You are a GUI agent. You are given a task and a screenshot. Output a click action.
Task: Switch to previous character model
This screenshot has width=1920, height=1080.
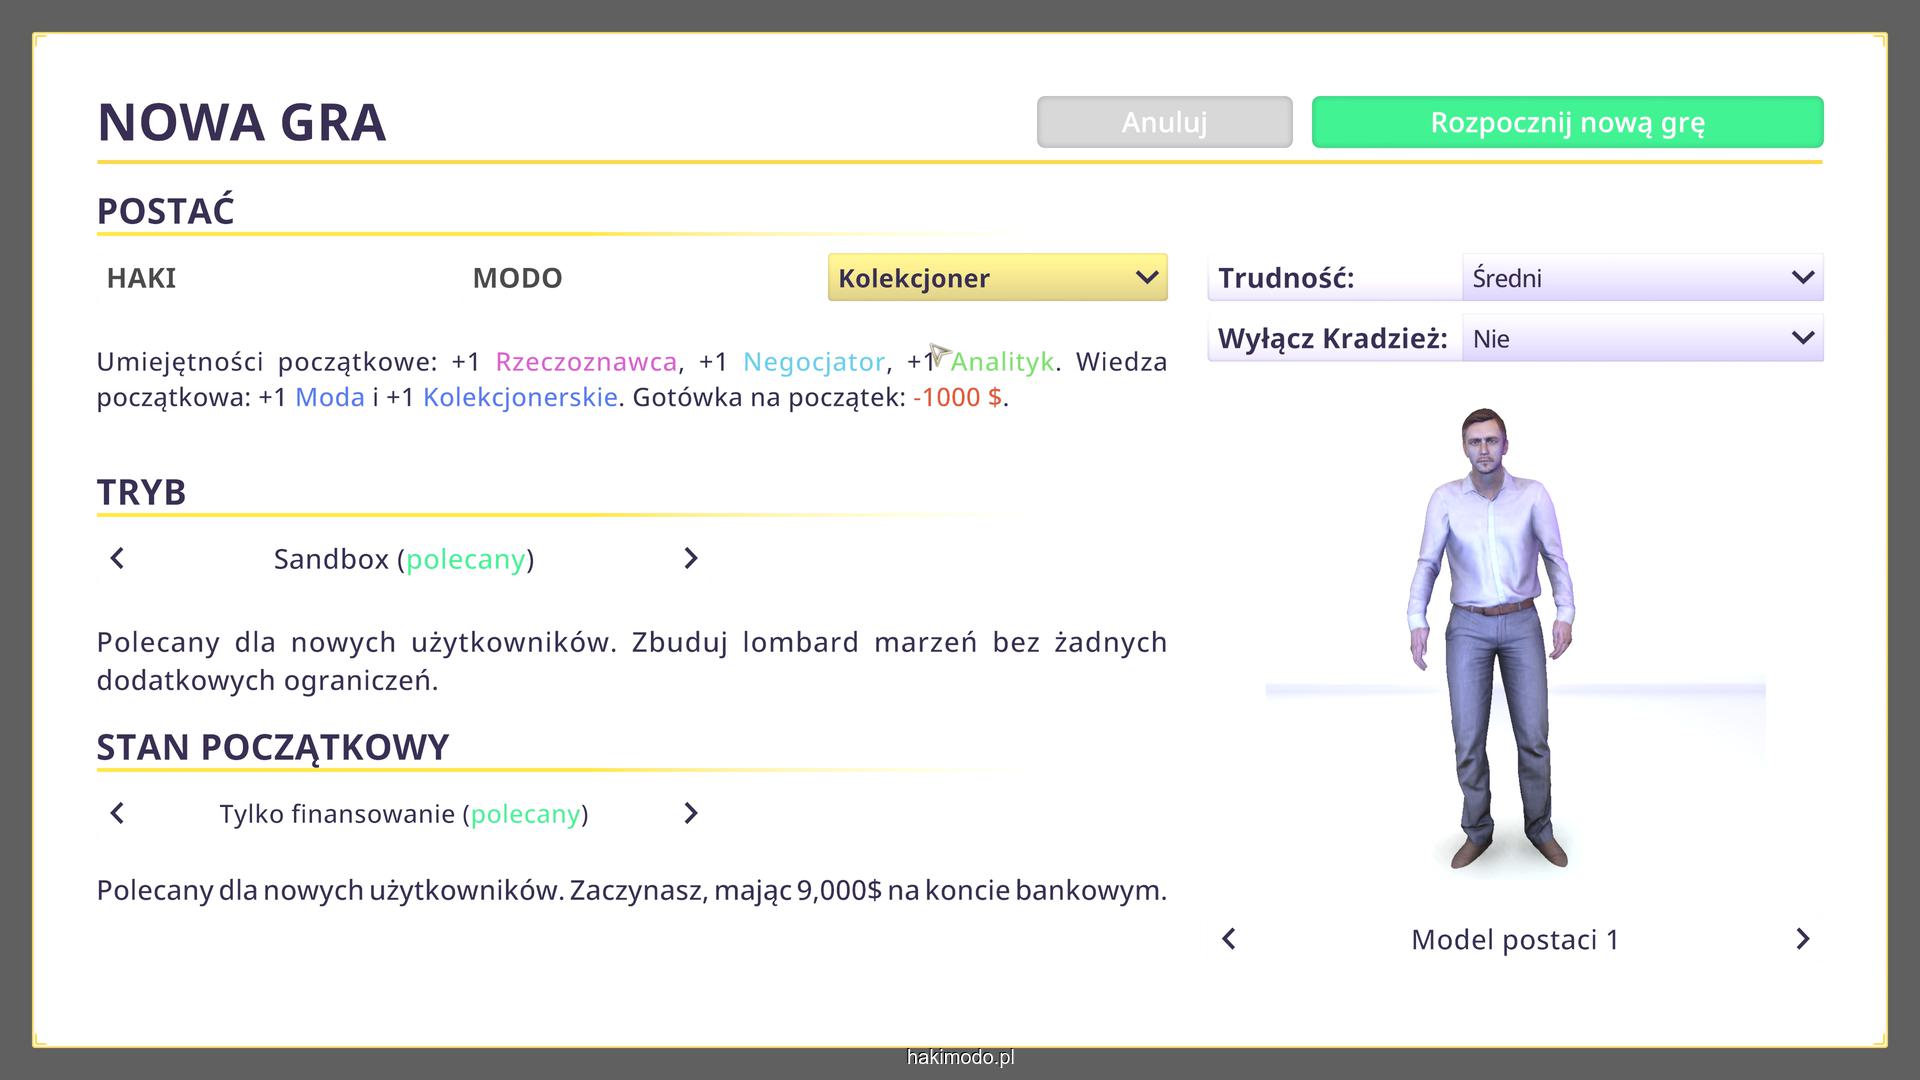click(1229, 939)
